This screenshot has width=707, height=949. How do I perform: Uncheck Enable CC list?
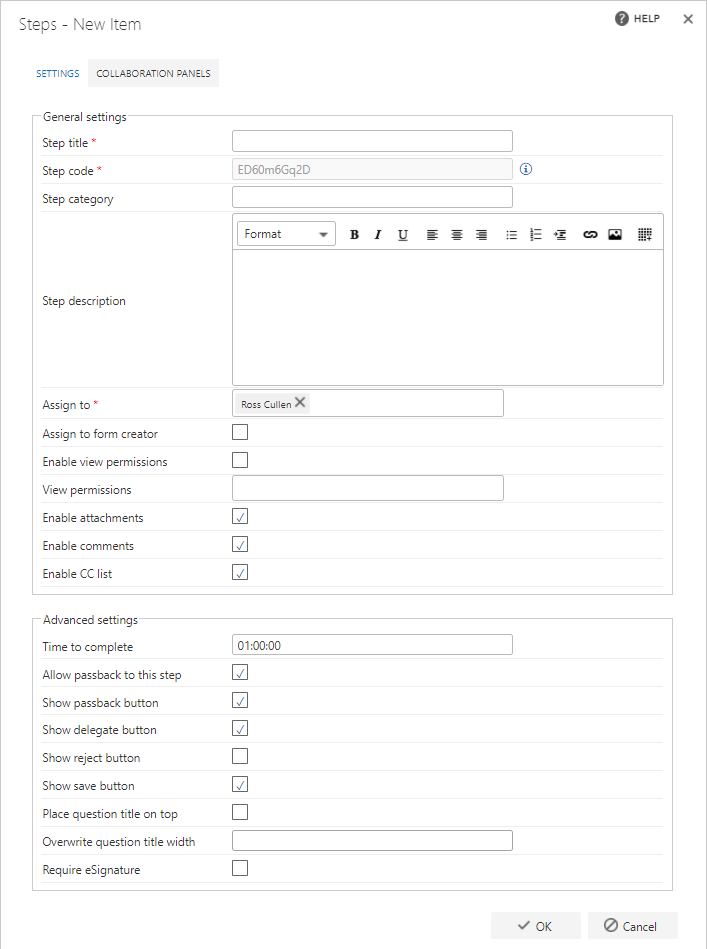(240, 572)
